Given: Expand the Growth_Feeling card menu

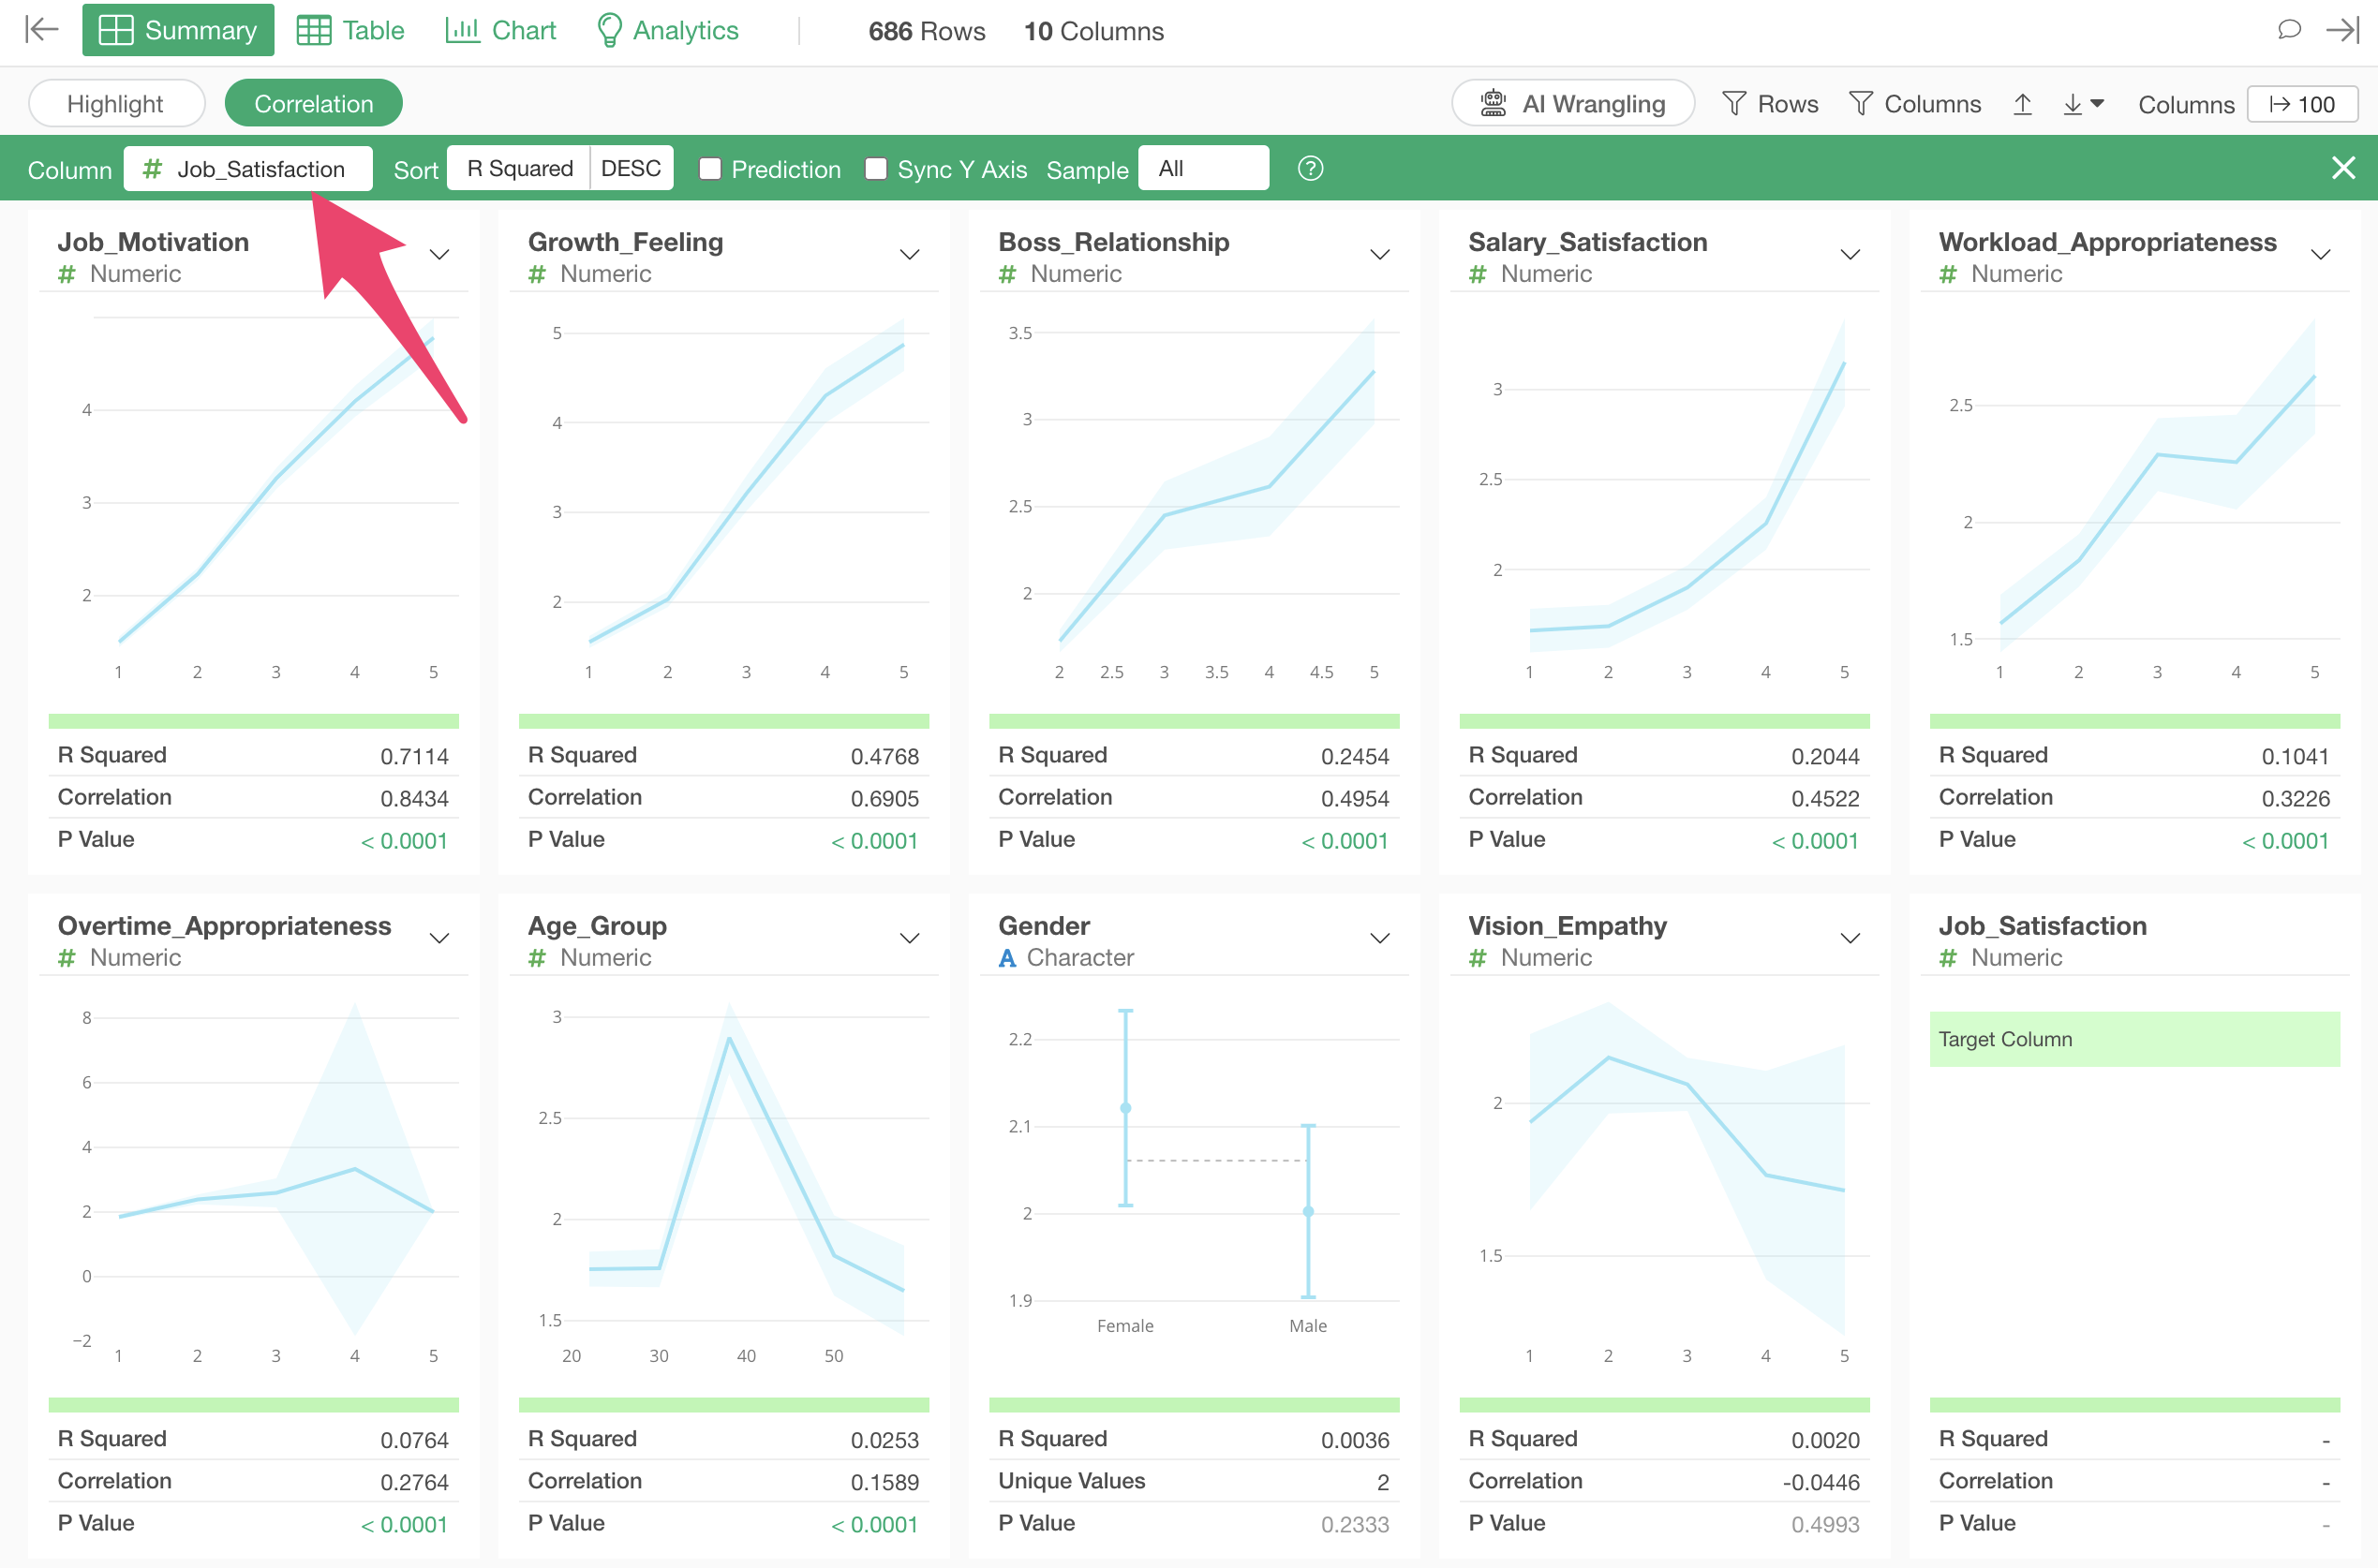Looking at the screenshot, I should 909,254.
